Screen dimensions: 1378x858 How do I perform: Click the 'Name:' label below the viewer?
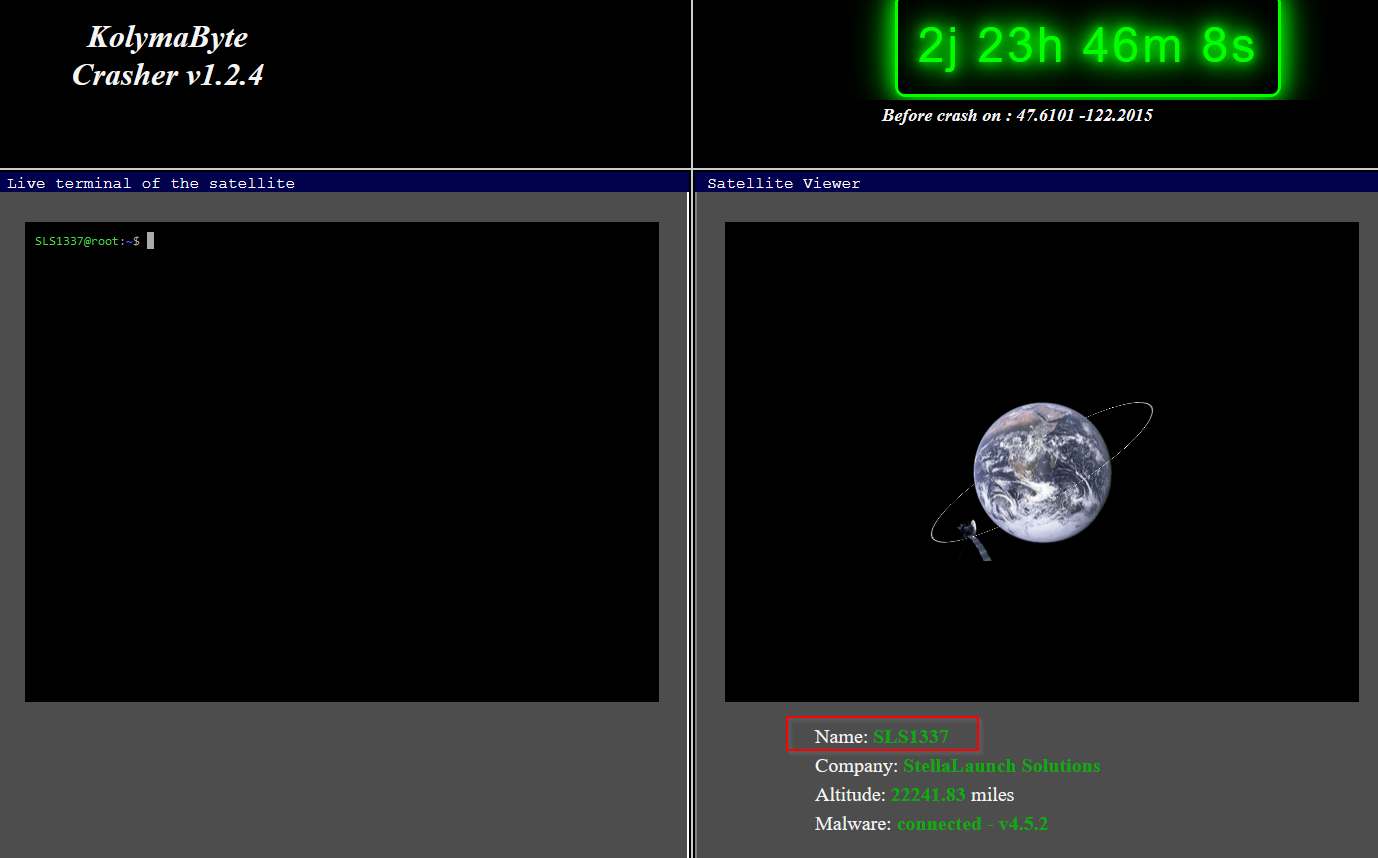[x=841, y=737]
